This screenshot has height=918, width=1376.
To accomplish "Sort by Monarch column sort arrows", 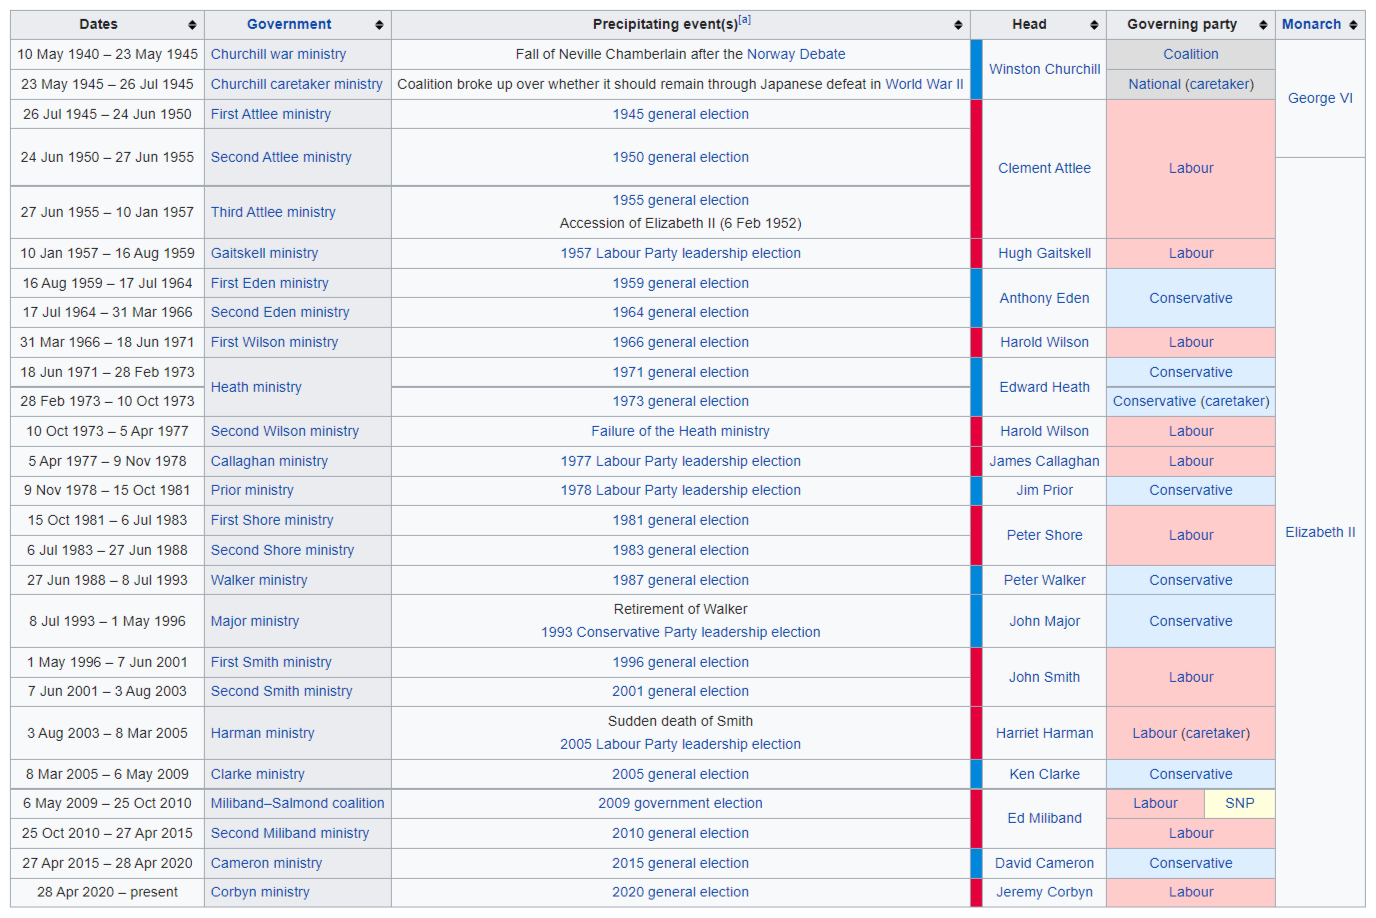I will pos(1353,25).
